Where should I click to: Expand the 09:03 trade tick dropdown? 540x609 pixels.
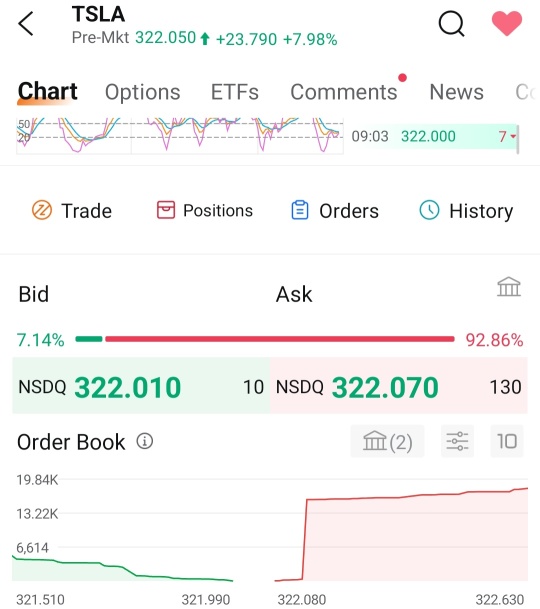[513, 137]
